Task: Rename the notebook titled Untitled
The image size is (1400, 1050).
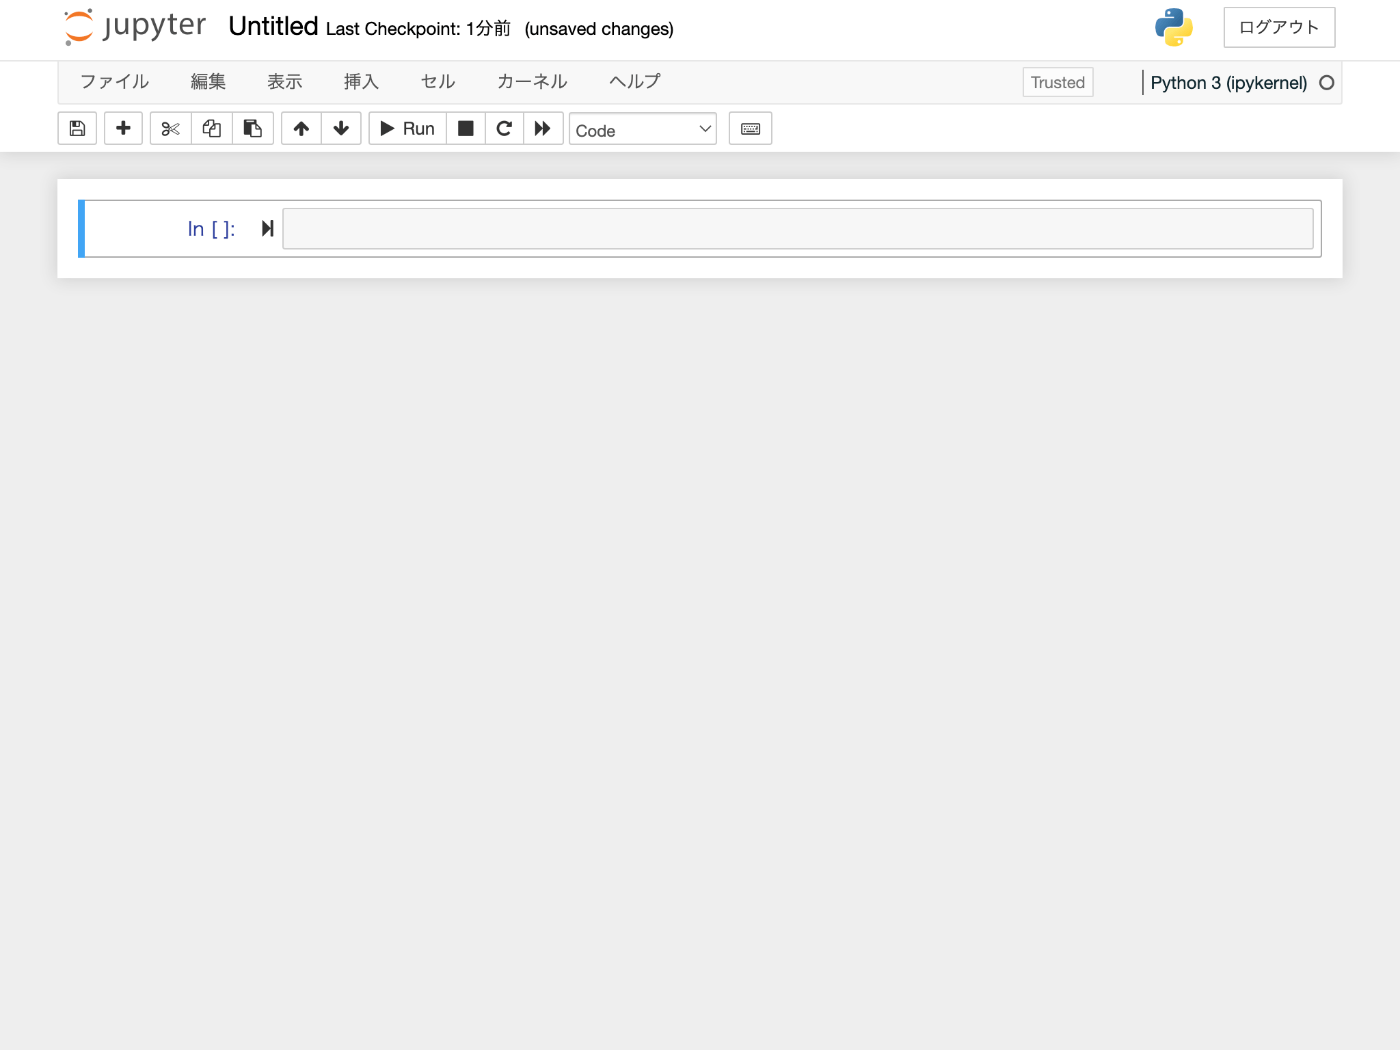Action: tap(273, 27)
